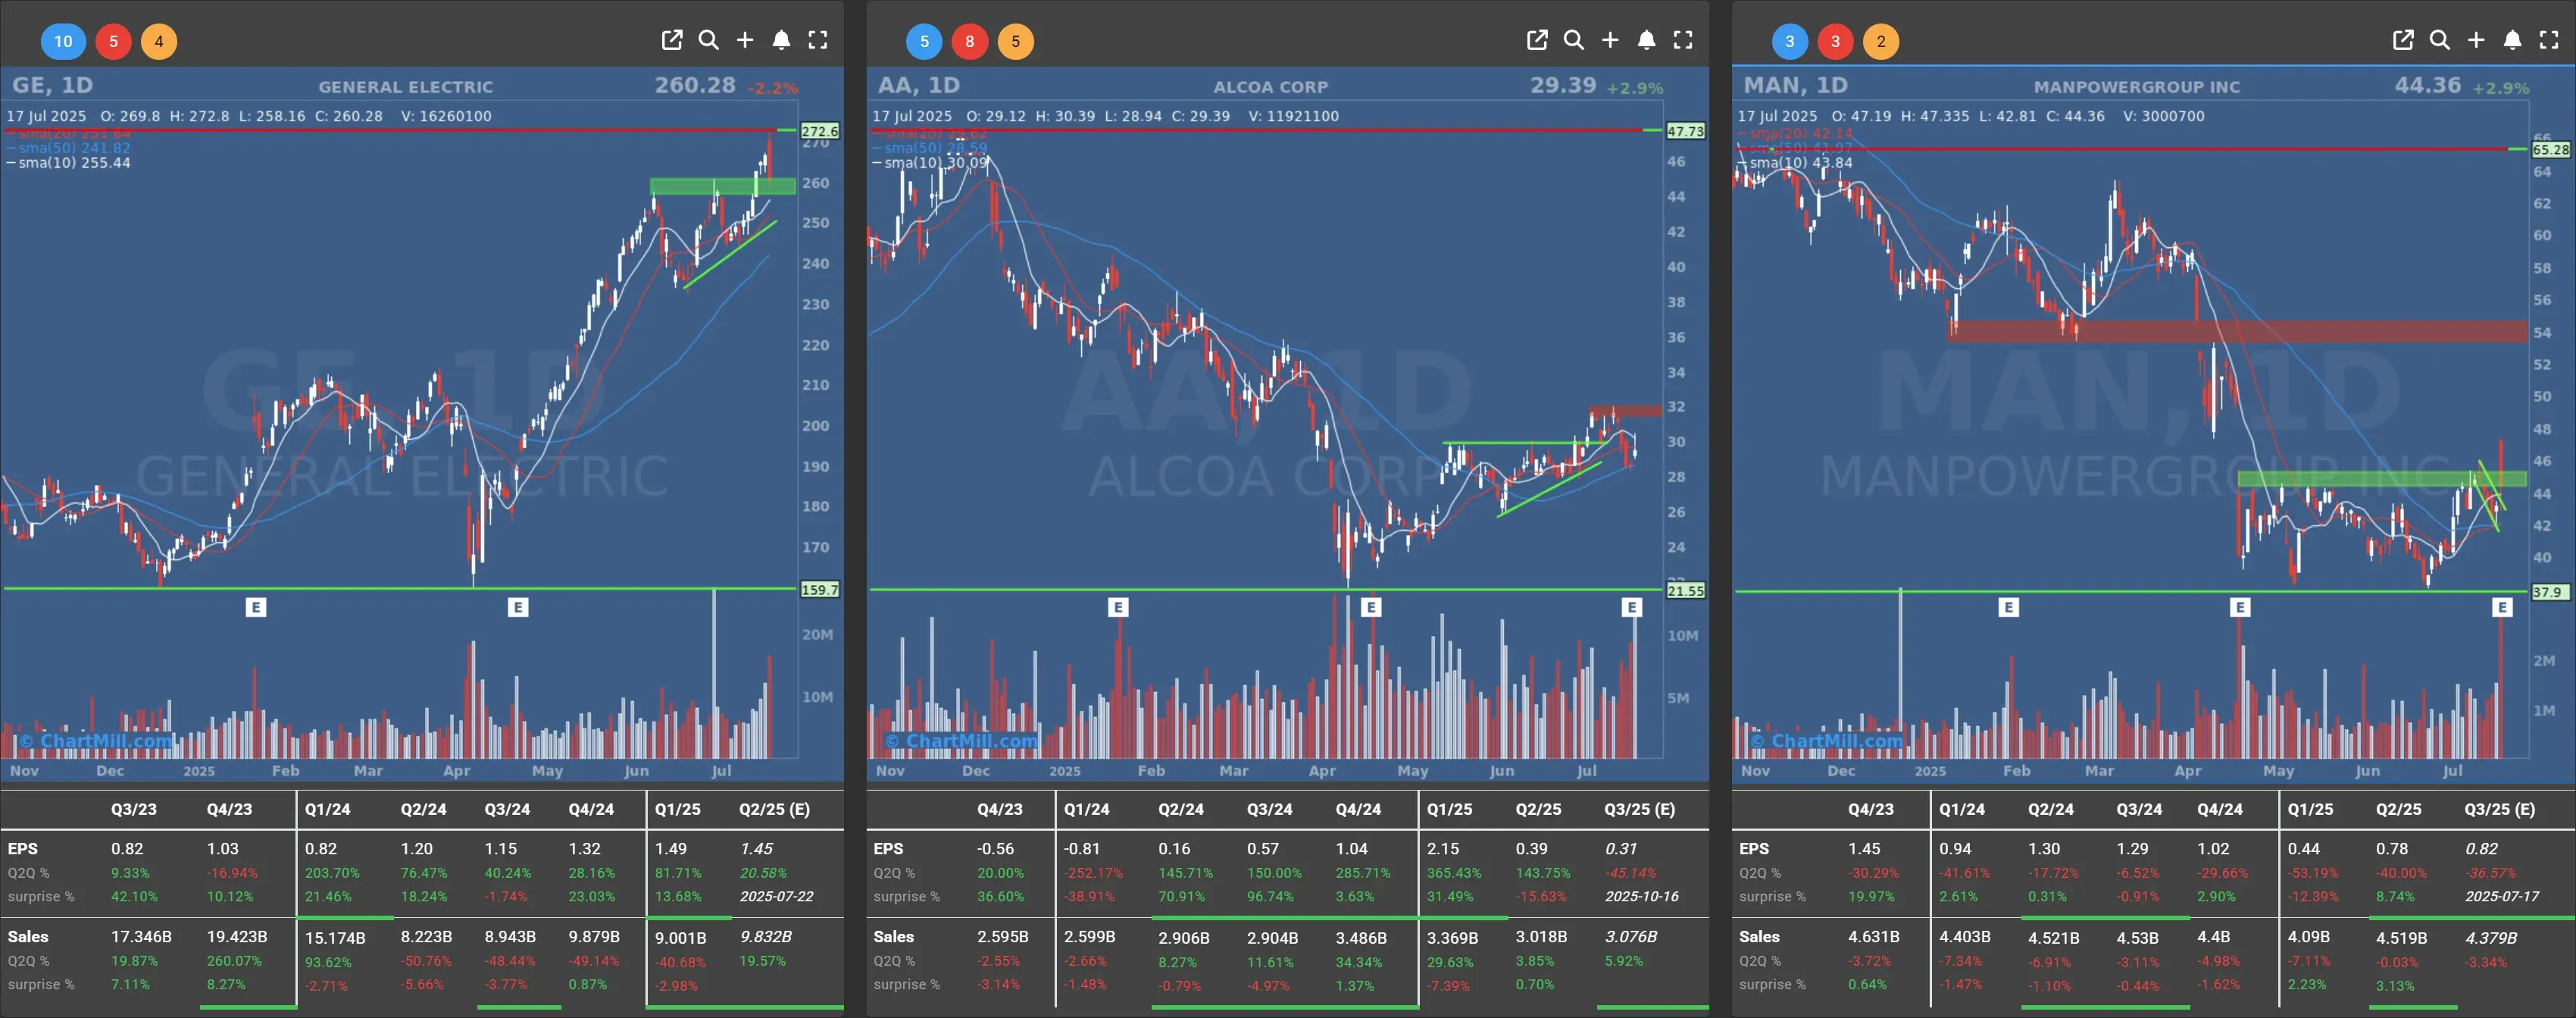This screenshot has height=1018, width=2576.
Task: Click AA price 29.39
Action: [1563, 85]
